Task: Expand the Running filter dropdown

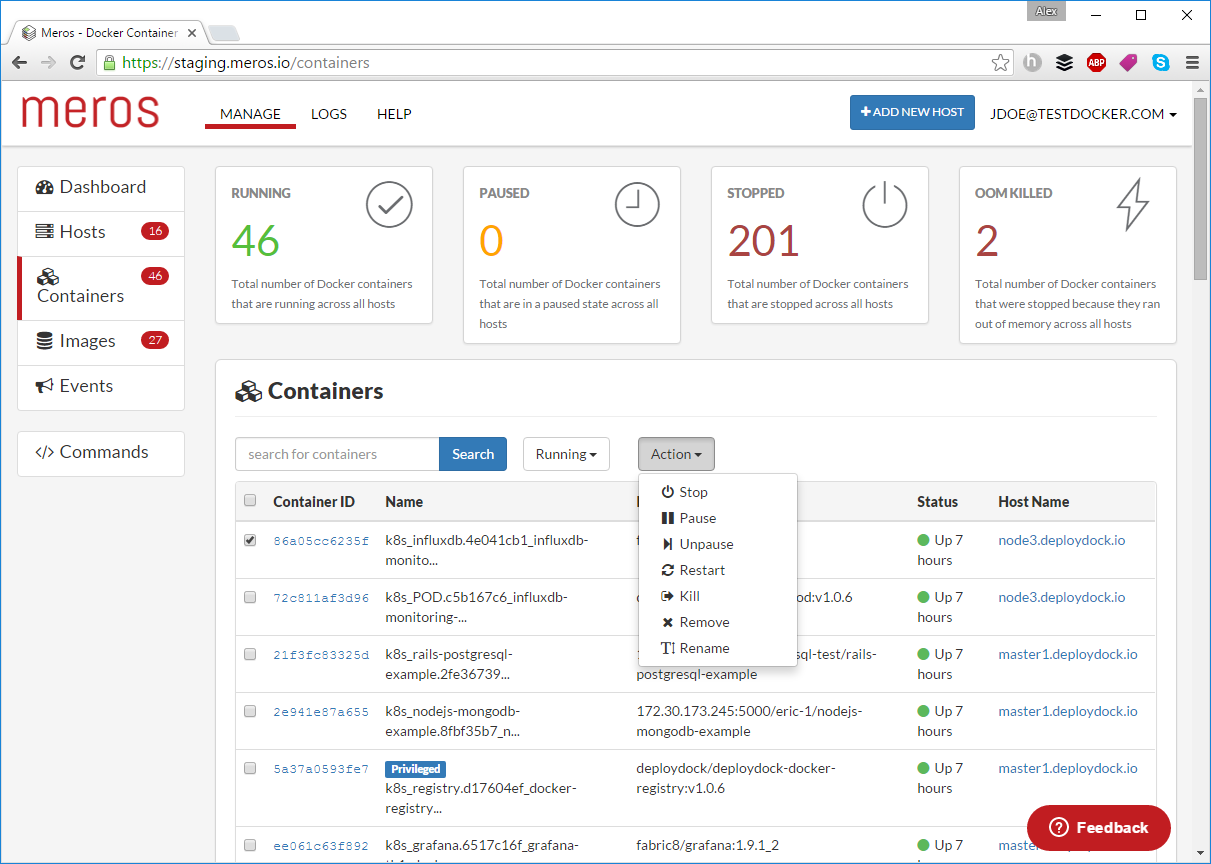Action: coord(566,454)
